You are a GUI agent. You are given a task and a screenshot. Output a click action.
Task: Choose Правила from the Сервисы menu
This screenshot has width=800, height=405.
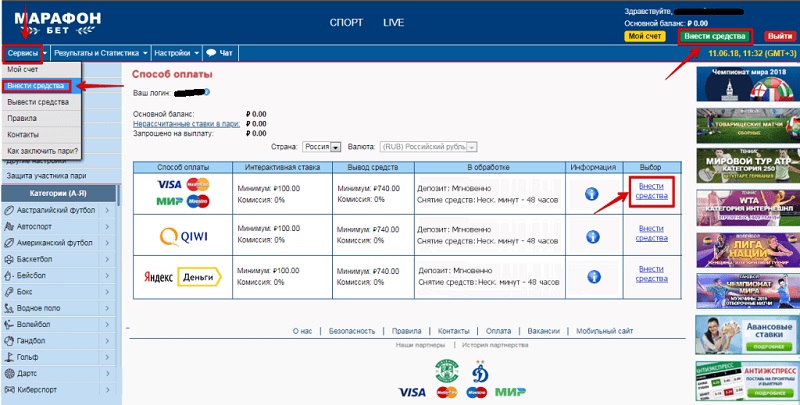coord(23,118)
